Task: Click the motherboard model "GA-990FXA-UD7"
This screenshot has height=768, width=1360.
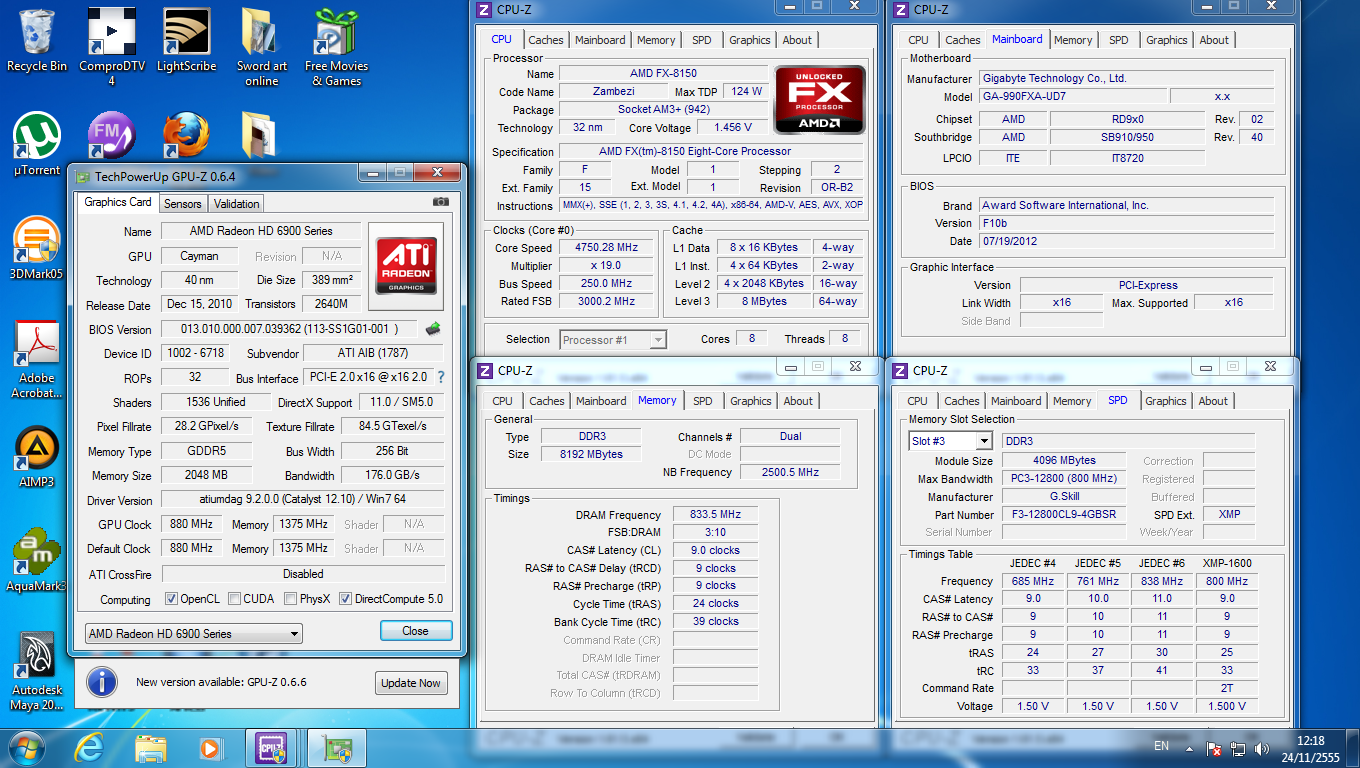Action: [x=1074, y=97]
